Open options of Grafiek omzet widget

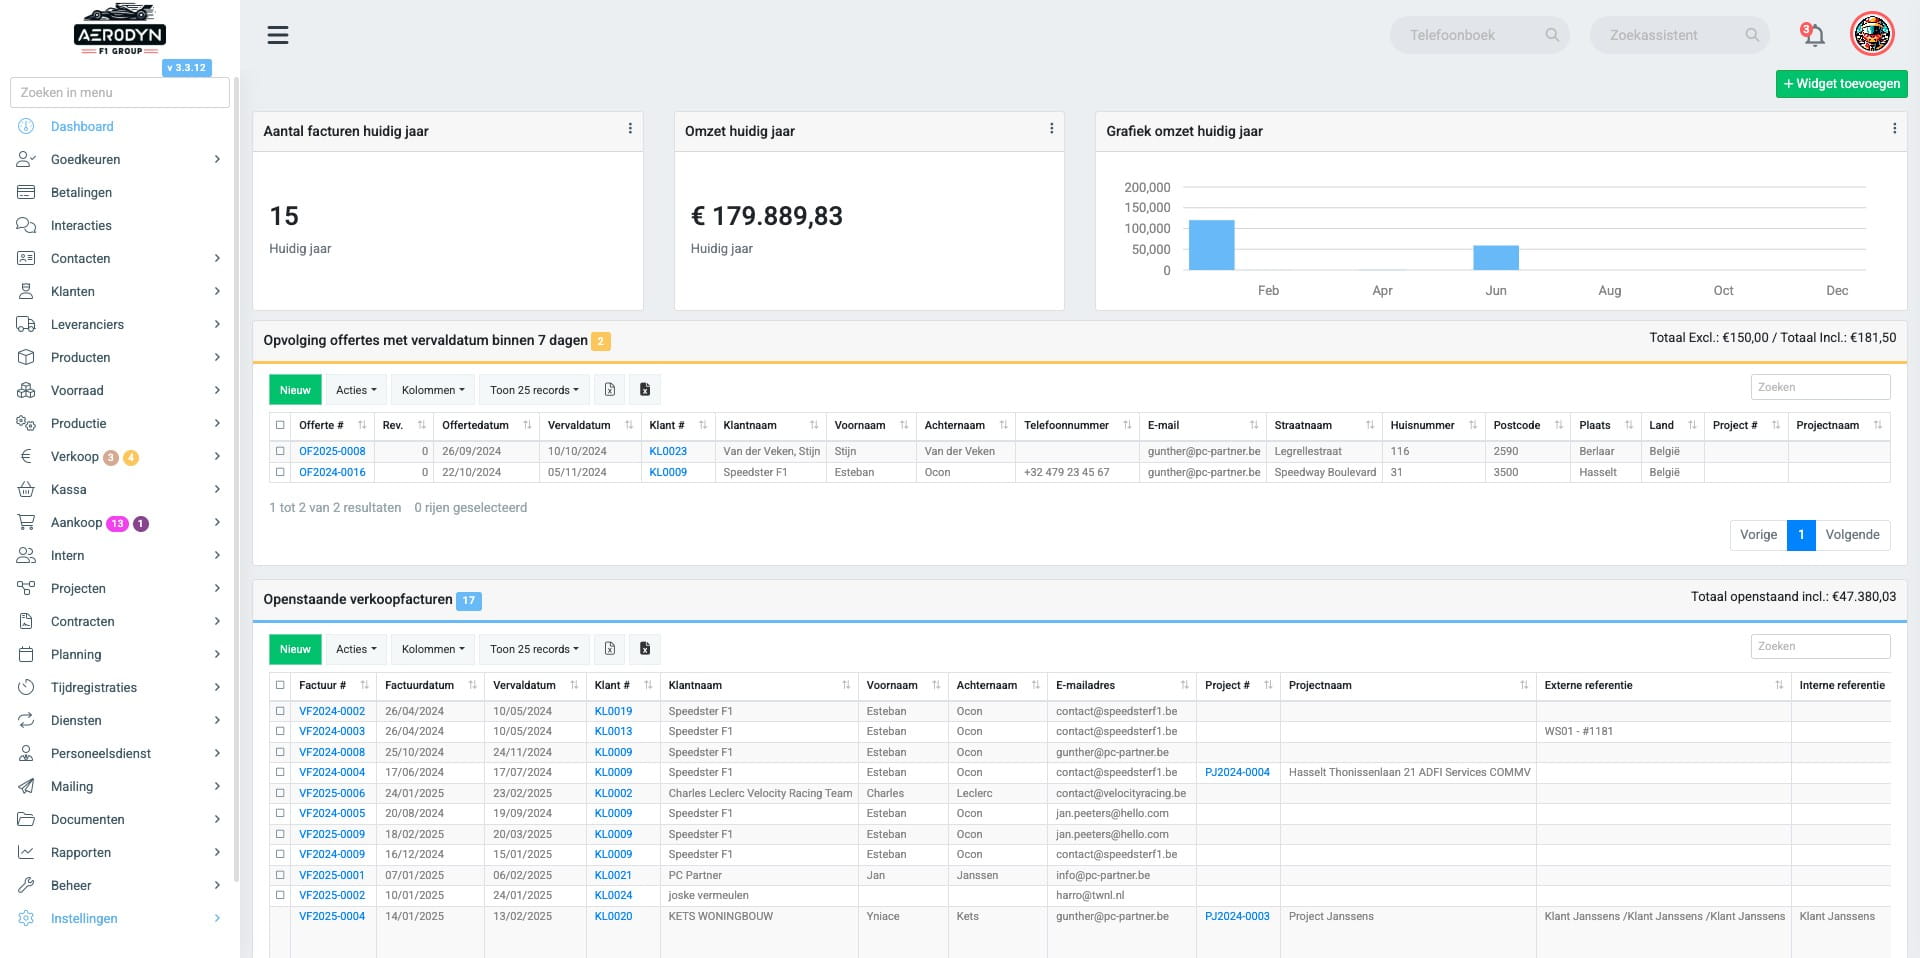point(1894,129)
